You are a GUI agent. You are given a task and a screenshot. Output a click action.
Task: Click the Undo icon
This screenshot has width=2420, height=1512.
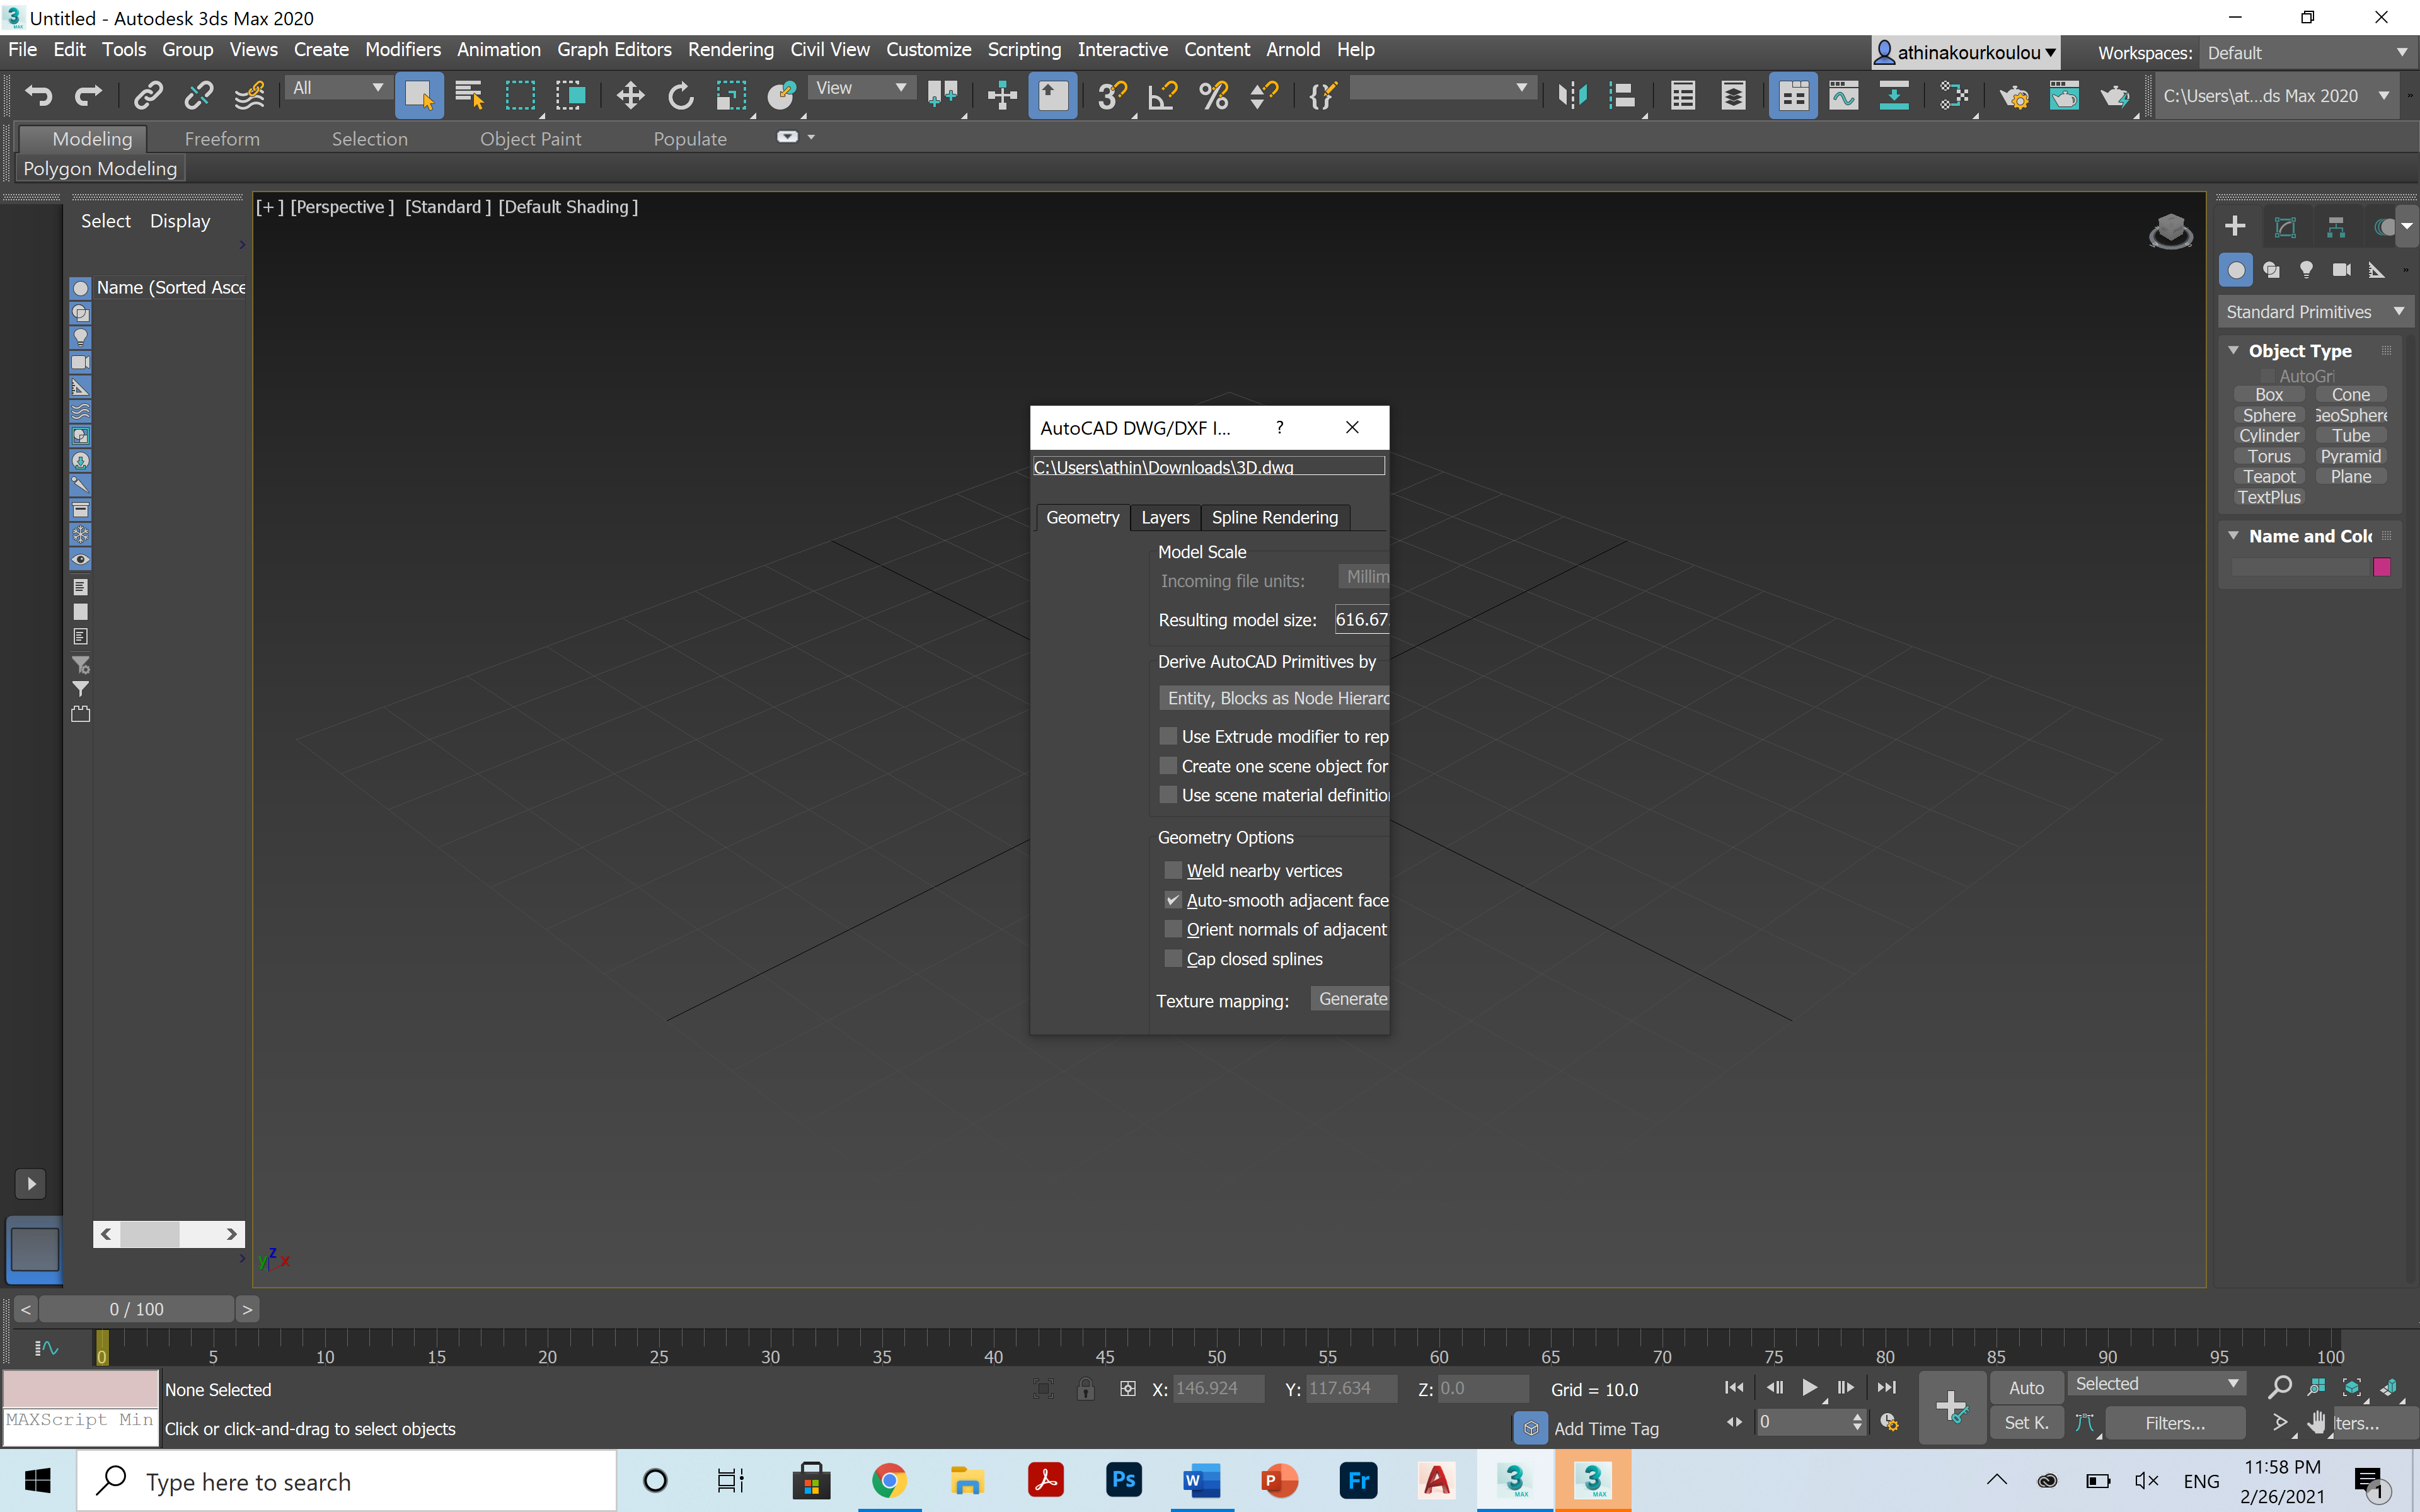click(x=40, y=95)
